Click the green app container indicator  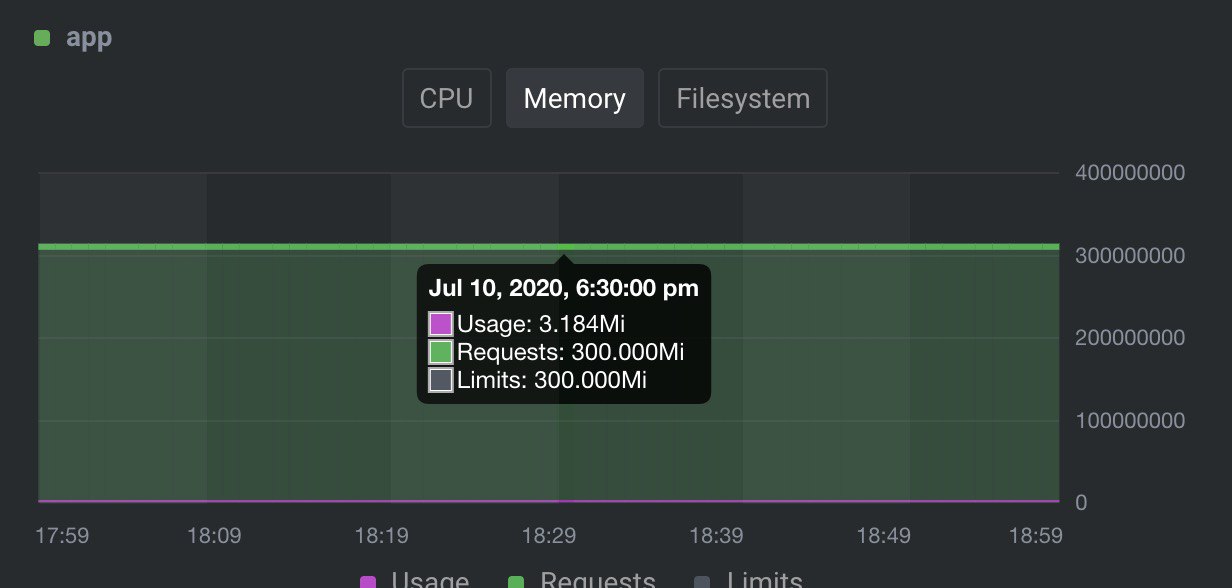coord(42,38)
